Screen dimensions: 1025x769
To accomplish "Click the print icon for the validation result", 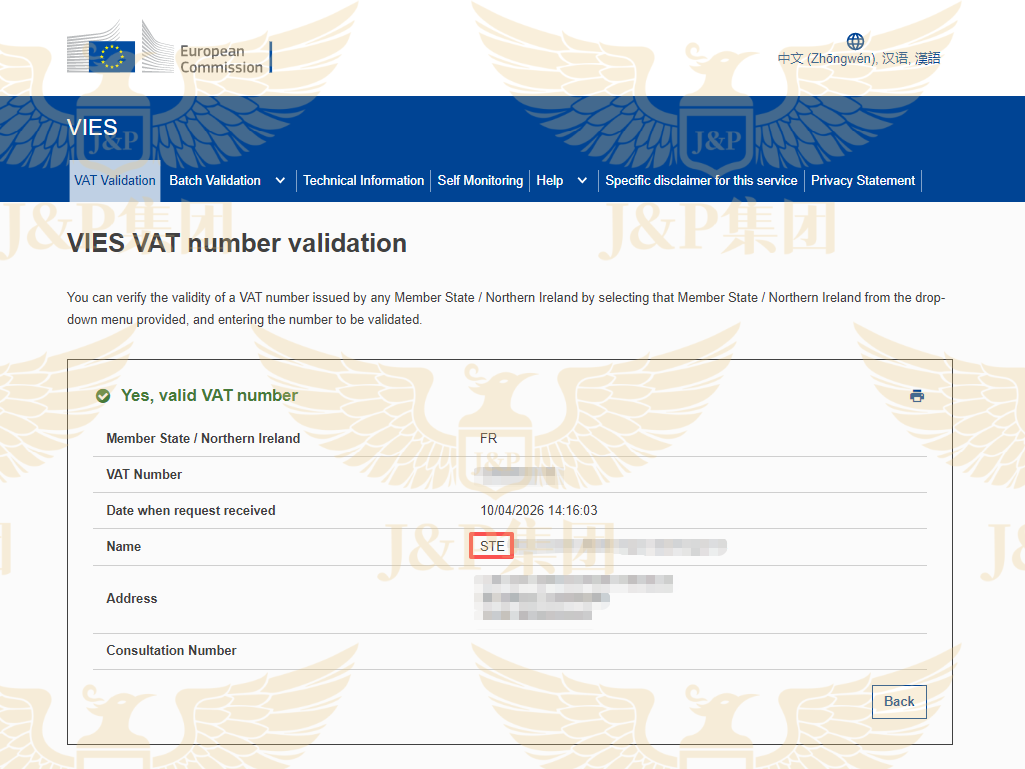I will [x=917, y=395].
